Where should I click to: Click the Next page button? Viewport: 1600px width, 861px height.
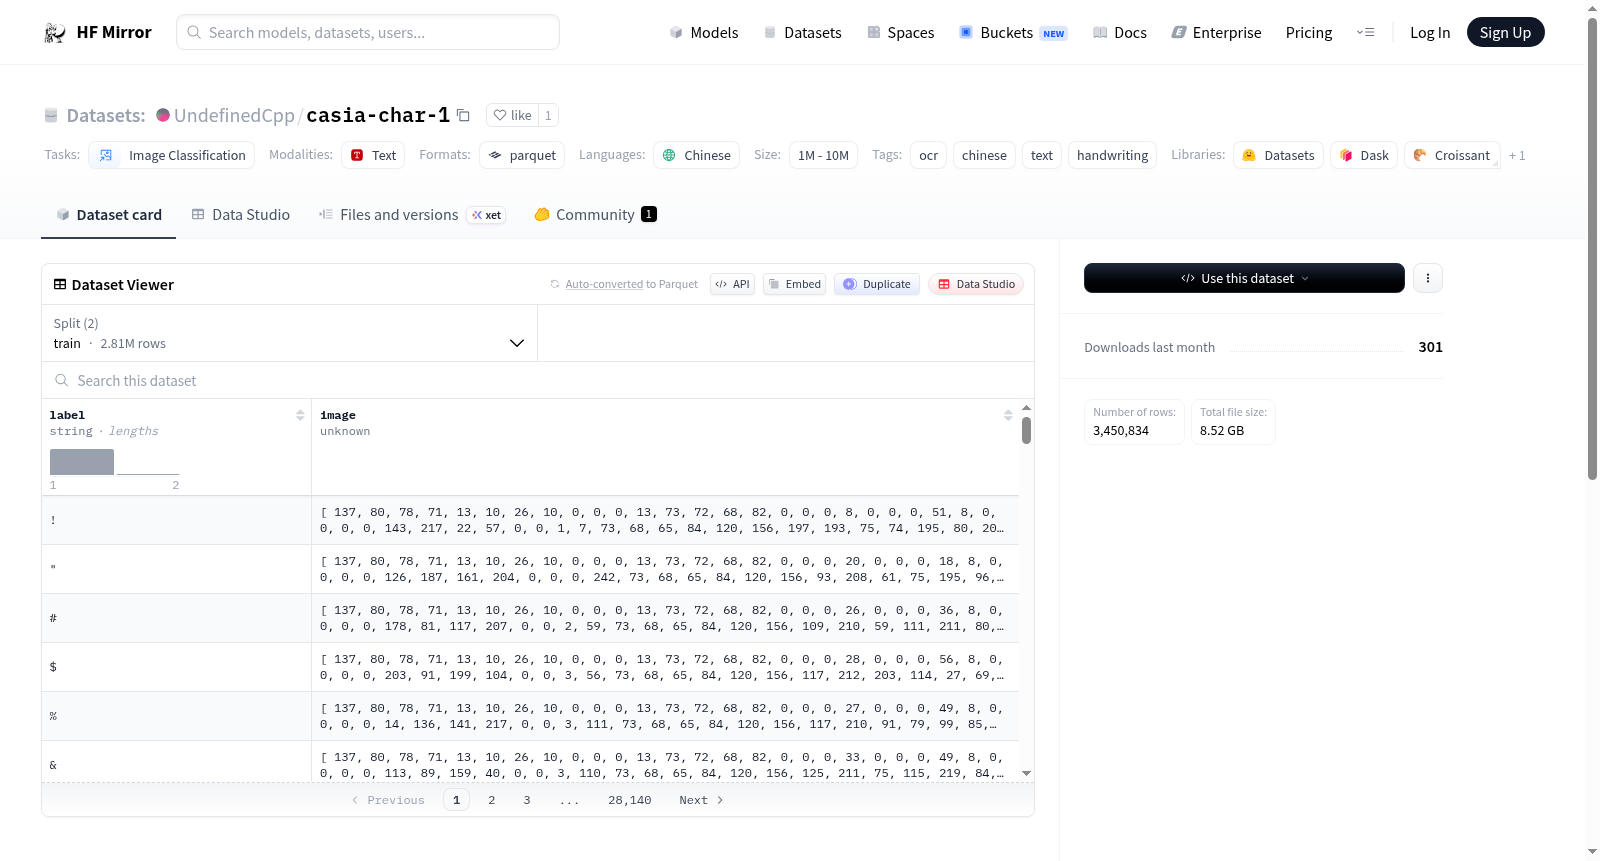[x=701, y=800]
